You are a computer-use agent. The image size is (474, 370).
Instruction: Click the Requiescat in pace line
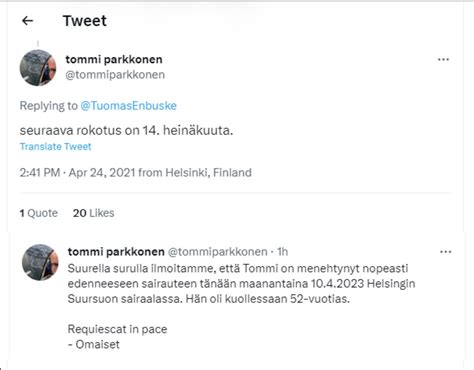pyautogui.click(x=117, y=329)
